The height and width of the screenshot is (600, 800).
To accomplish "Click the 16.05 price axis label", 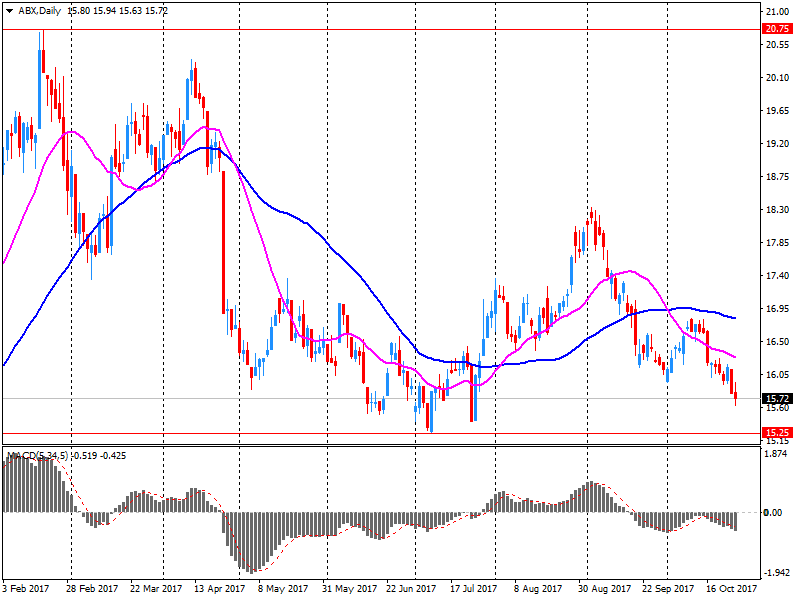I will [x=778, y=374].
